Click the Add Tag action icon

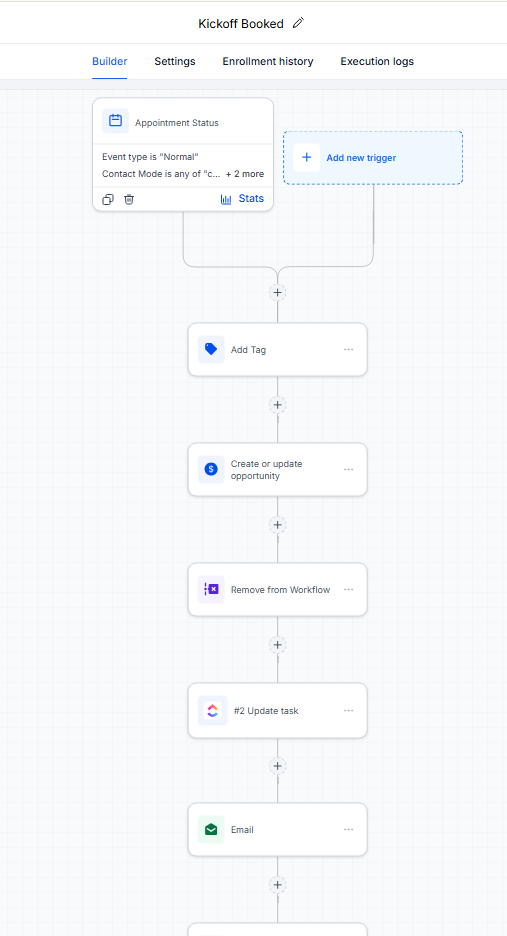[211, 349]
